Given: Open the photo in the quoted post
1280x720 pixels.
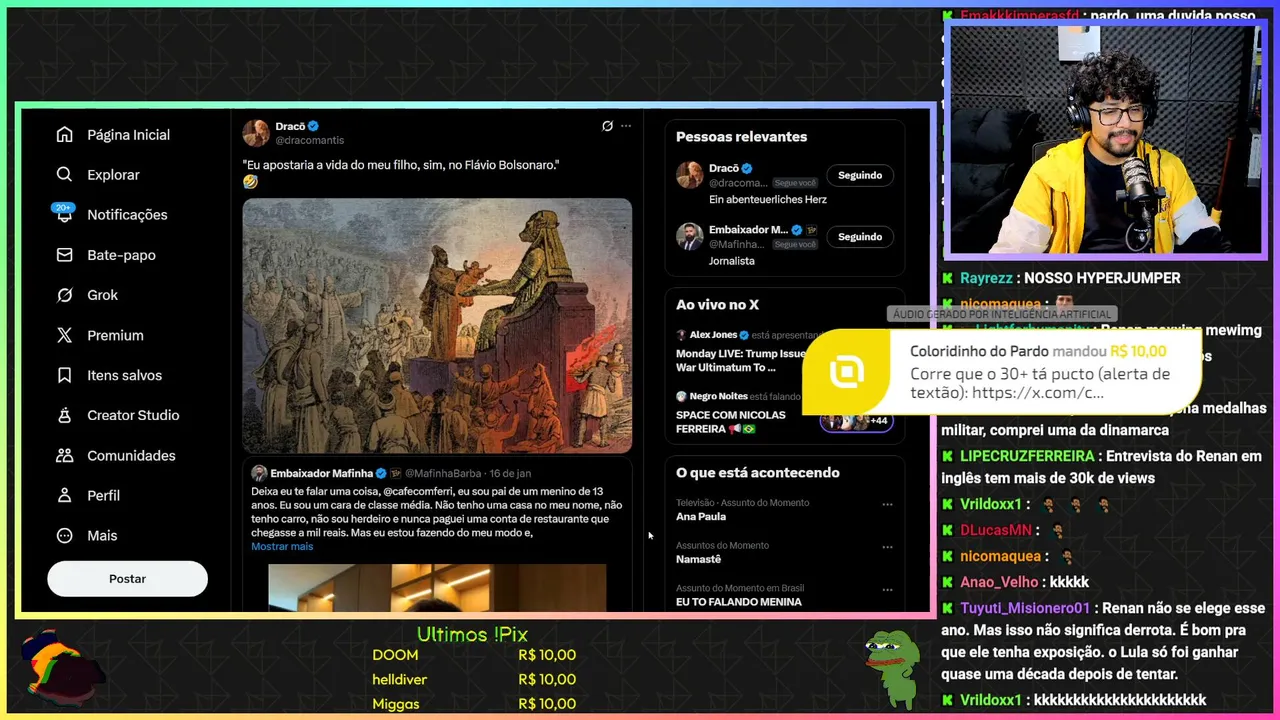Looking at the screenshot, I should (x=437, y=587).
